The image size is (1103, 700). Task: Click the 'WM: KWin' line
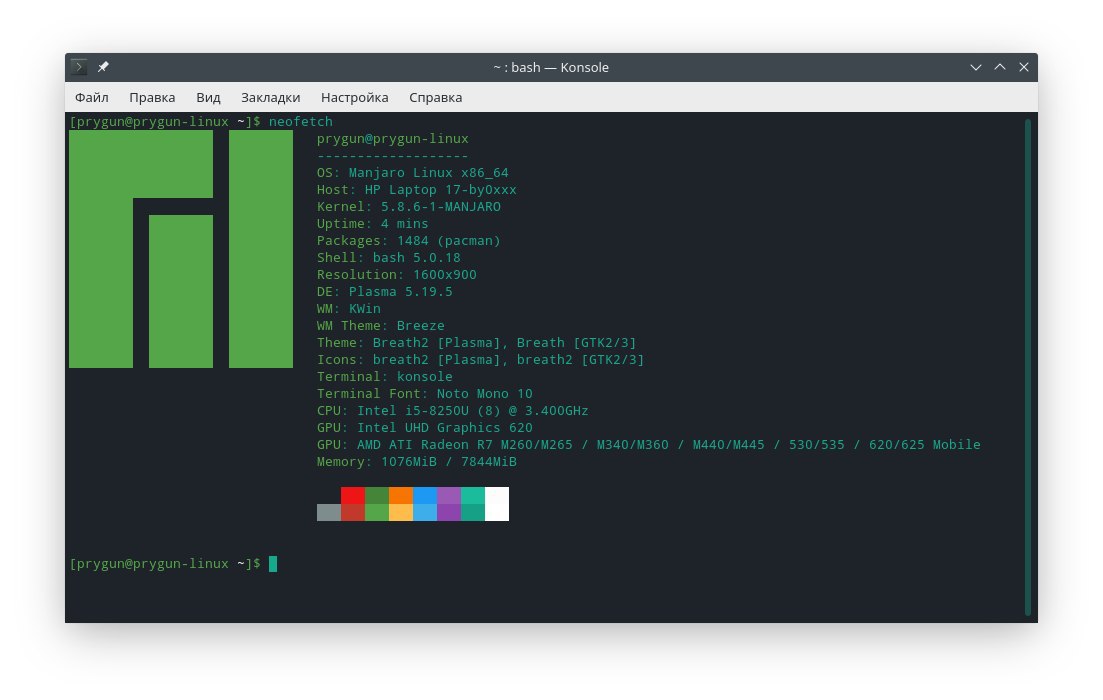348,308
